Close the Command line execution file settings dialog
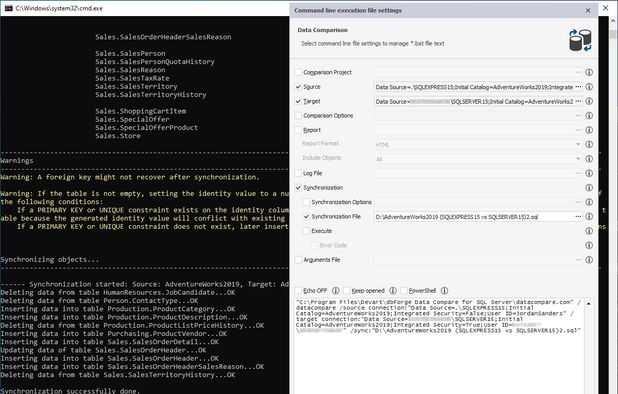Screen dimensions: 618x394 tap(588, 11)
